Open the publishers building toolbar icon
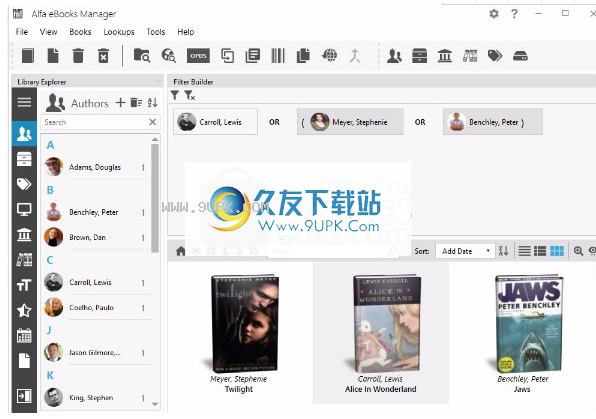Viewport: 596px width, 419px height. (445, 56)
